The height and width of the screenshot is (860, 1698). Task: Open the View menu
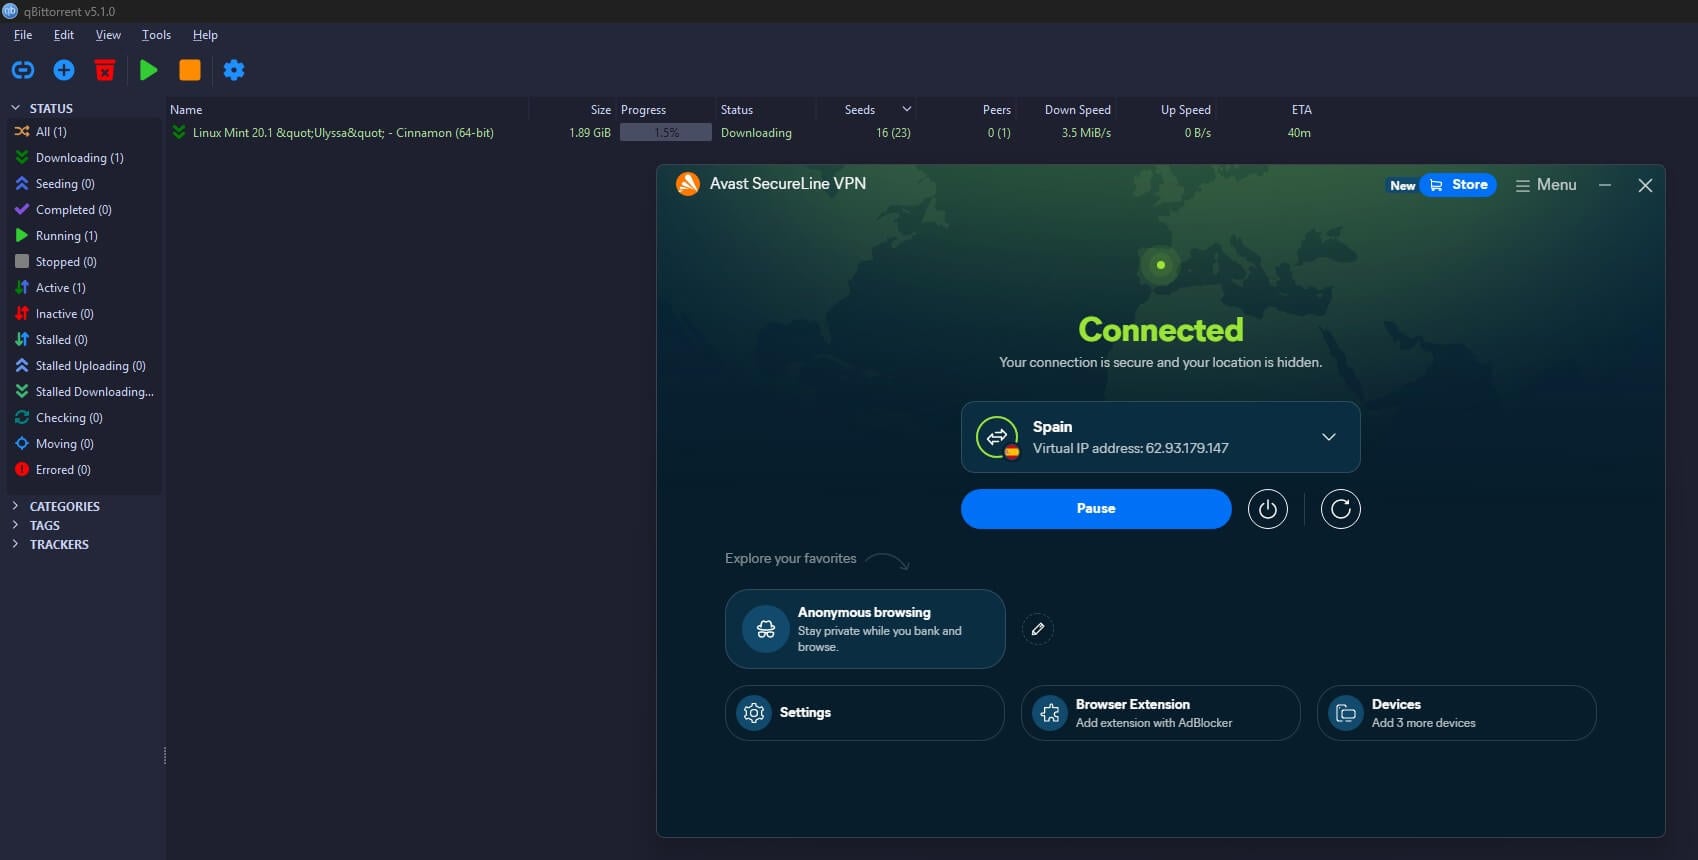[108, 35]
